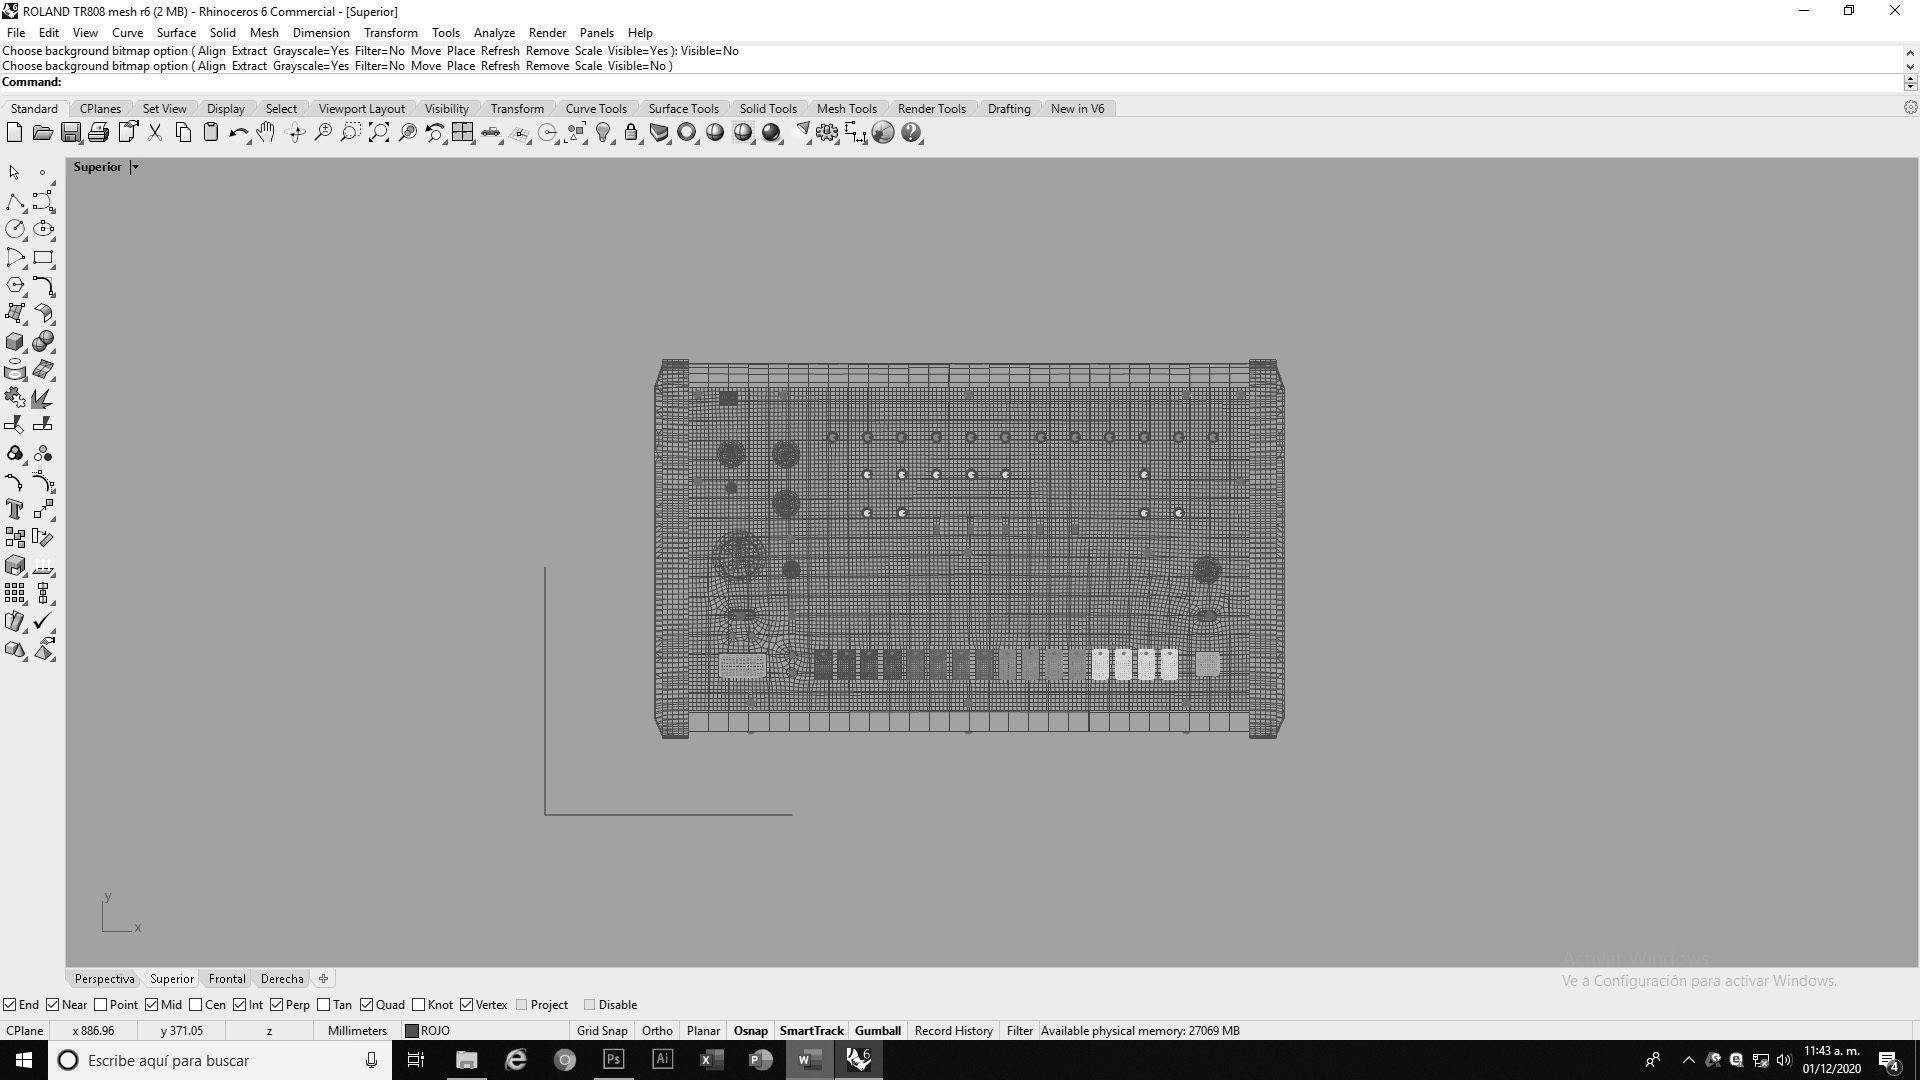Switch to the Surface Tools toolbar tab
This screenshot has width=1920, height=1080.
click(x=683, y=109)
